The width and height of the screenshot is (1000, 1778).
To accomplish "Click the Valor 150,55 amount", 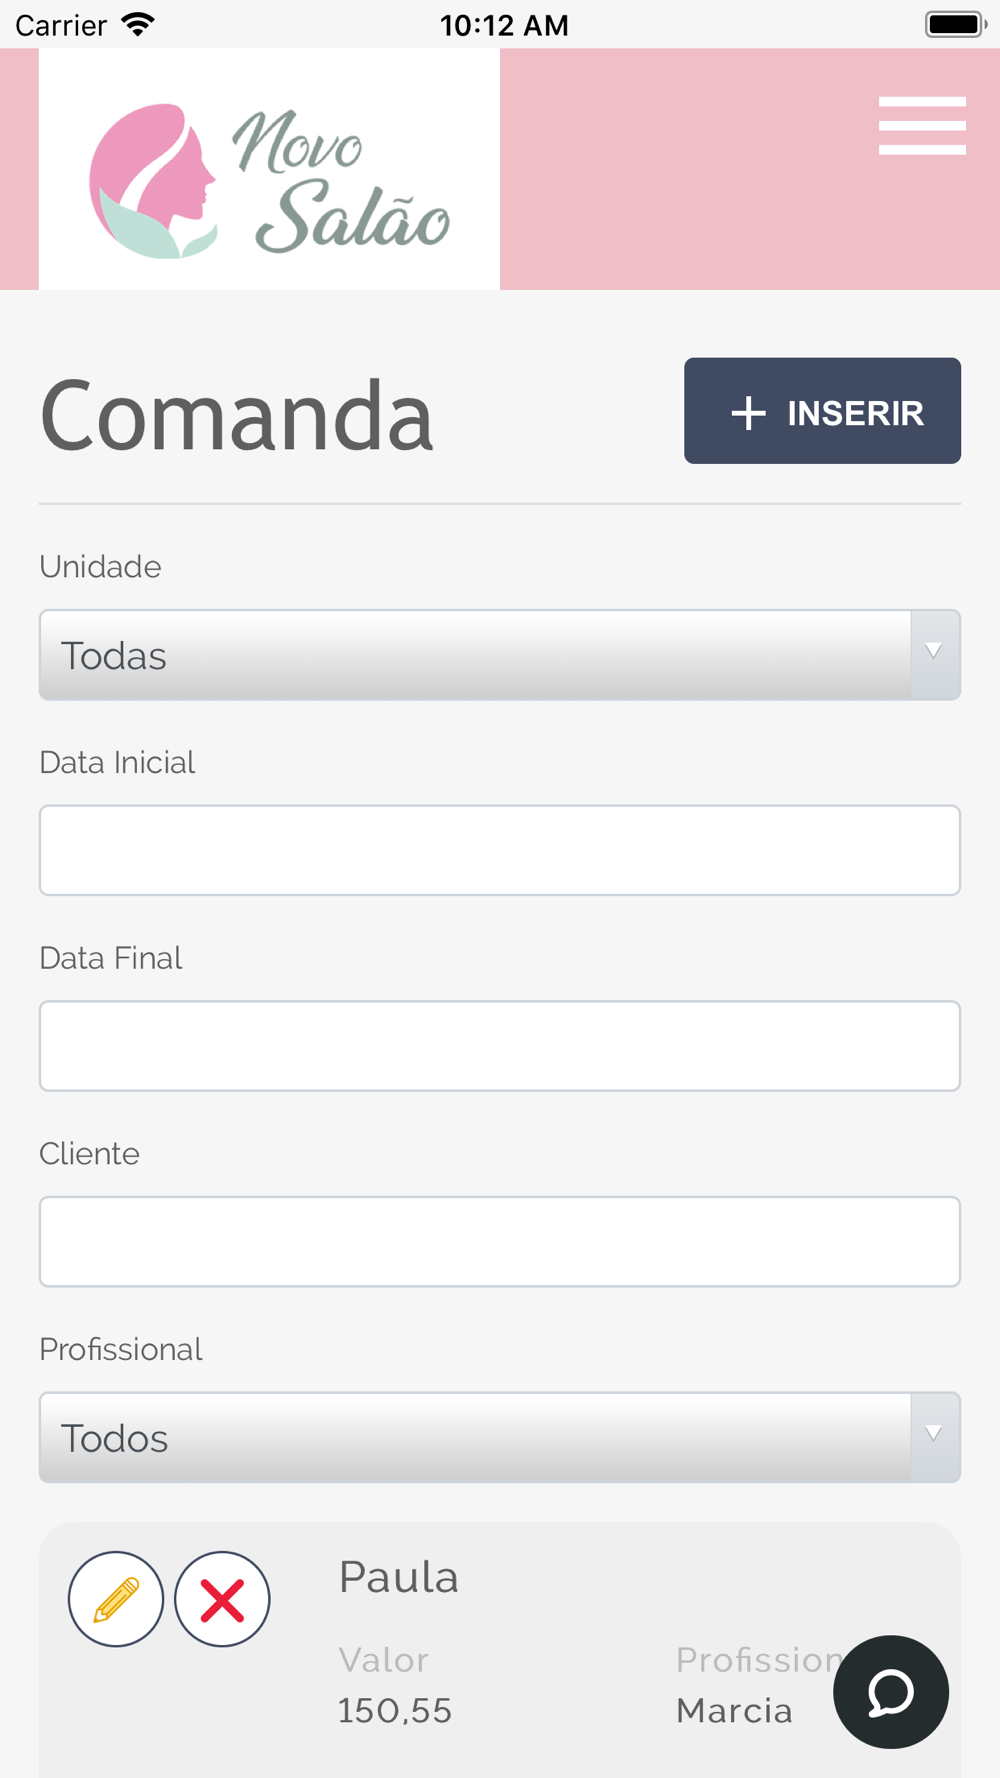I will pos(395,1711).
